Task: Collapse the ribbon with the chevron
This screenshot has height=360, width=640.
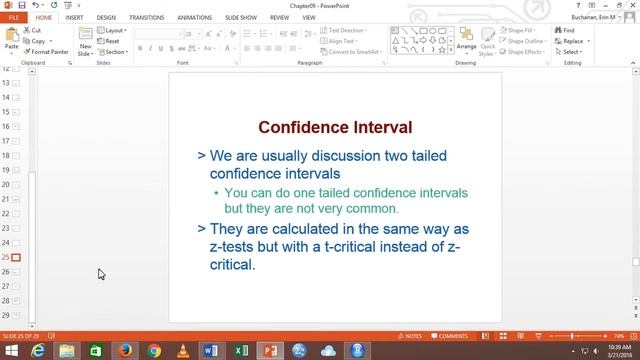Action: click(633, 63)
